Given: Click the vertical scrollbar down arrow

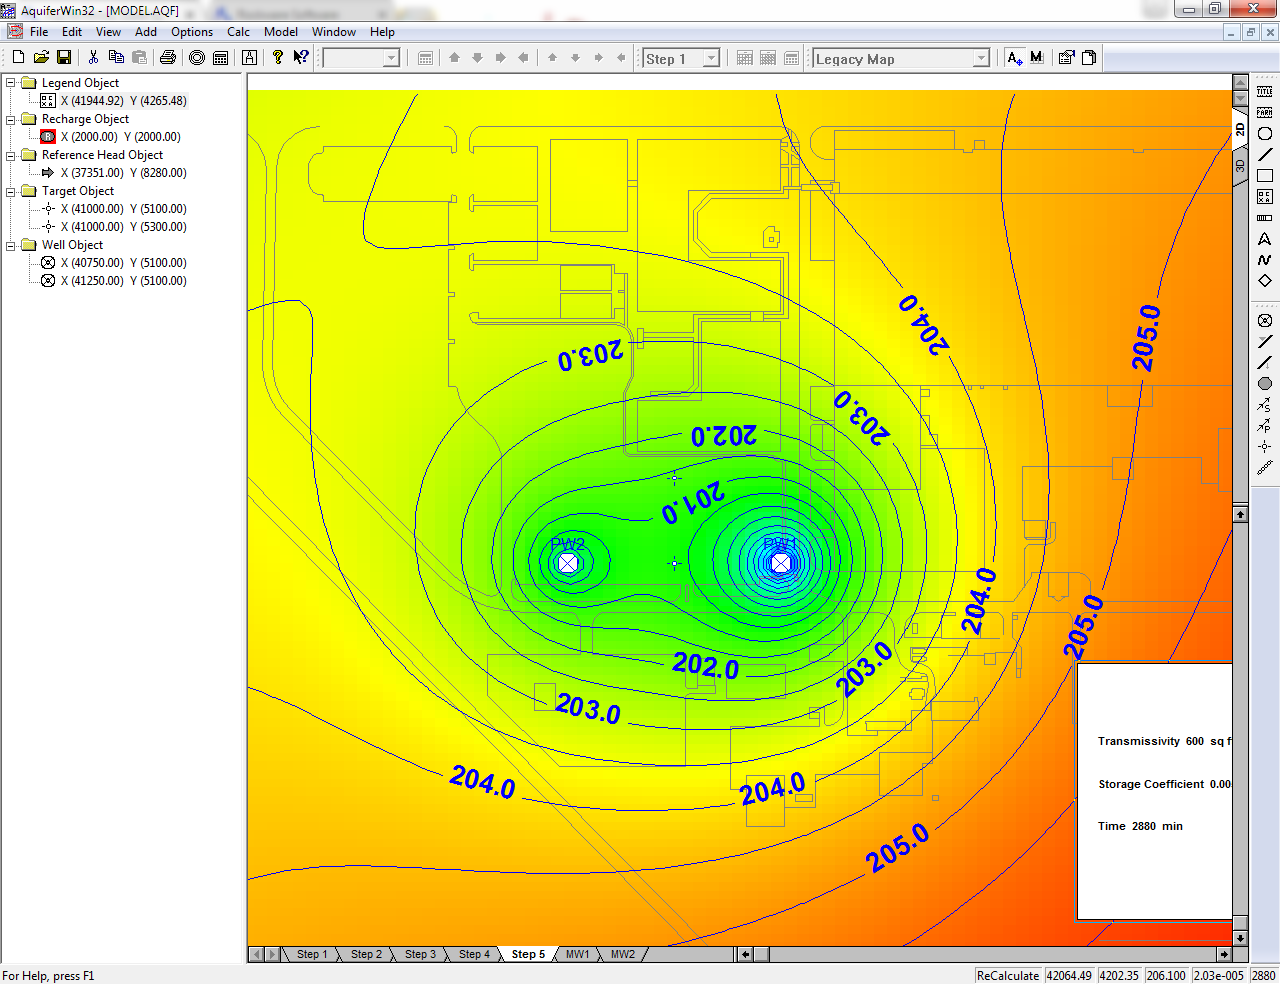Looking at the screenshot, I should point(1240,938).
